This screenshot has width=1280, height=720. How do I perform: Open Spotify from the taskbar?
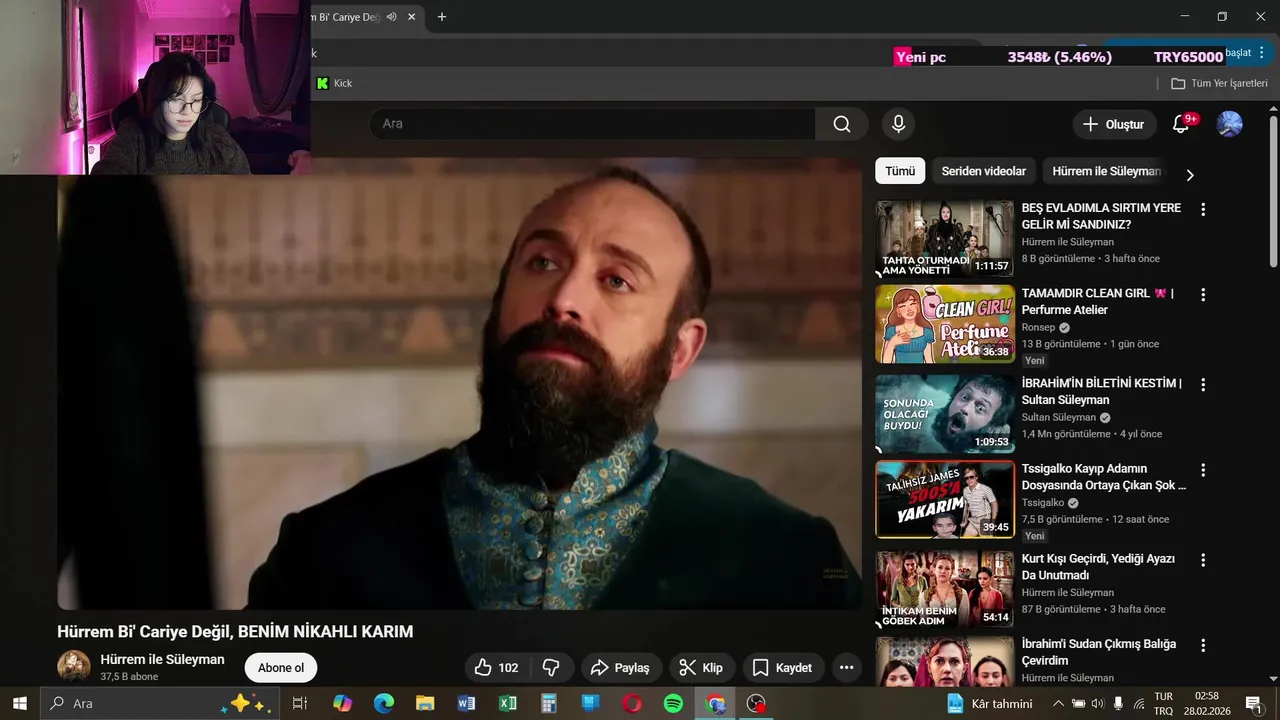[673, 703]
